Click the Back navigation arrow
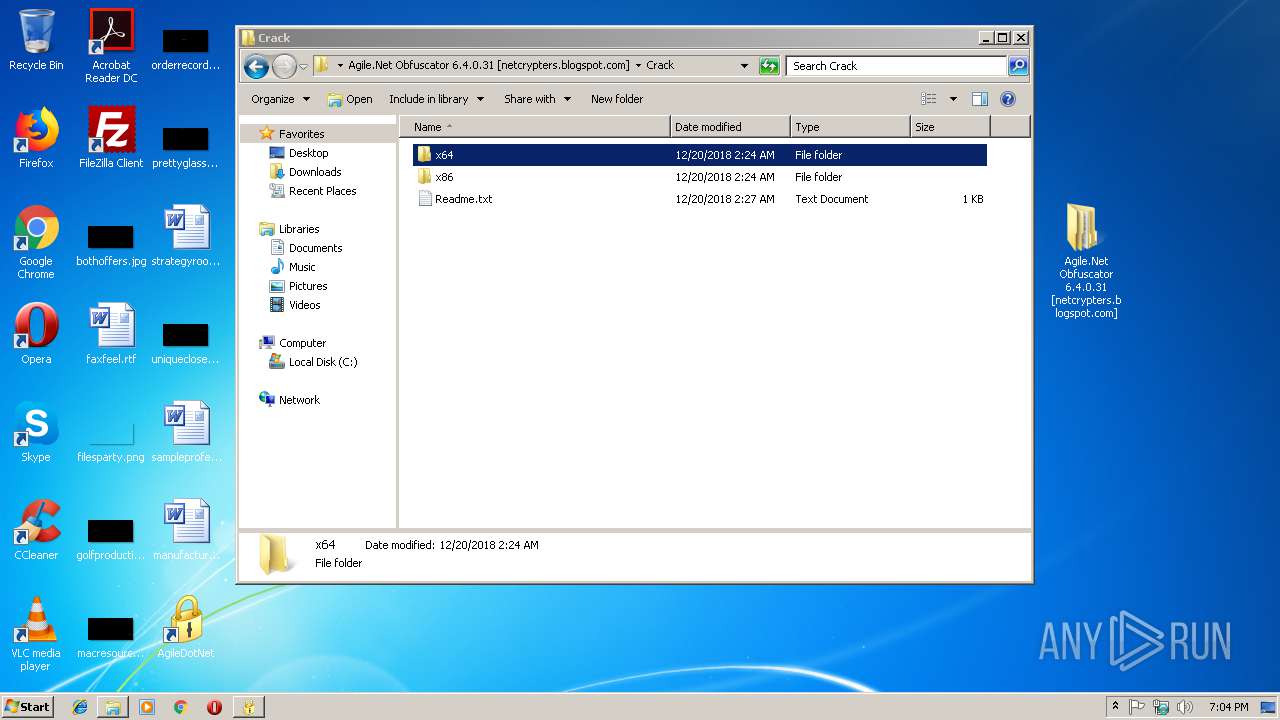This screenshot has height=720, width=1280. coord(256,66)
